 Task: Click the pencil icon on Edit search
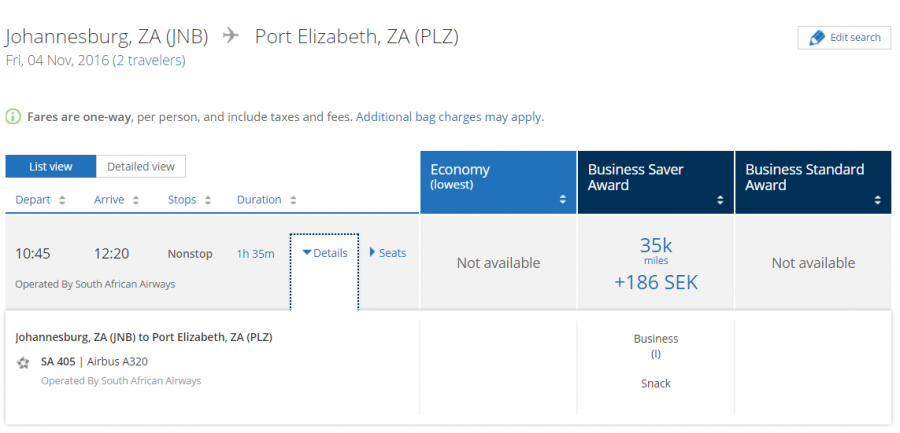(x=817, y=38)
